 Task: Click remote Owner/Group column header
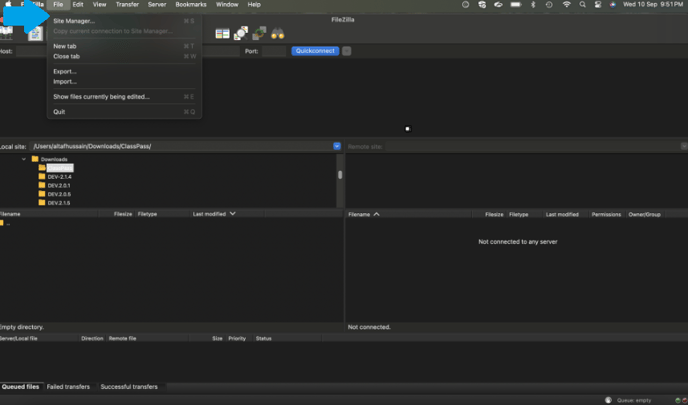[644, 214]
